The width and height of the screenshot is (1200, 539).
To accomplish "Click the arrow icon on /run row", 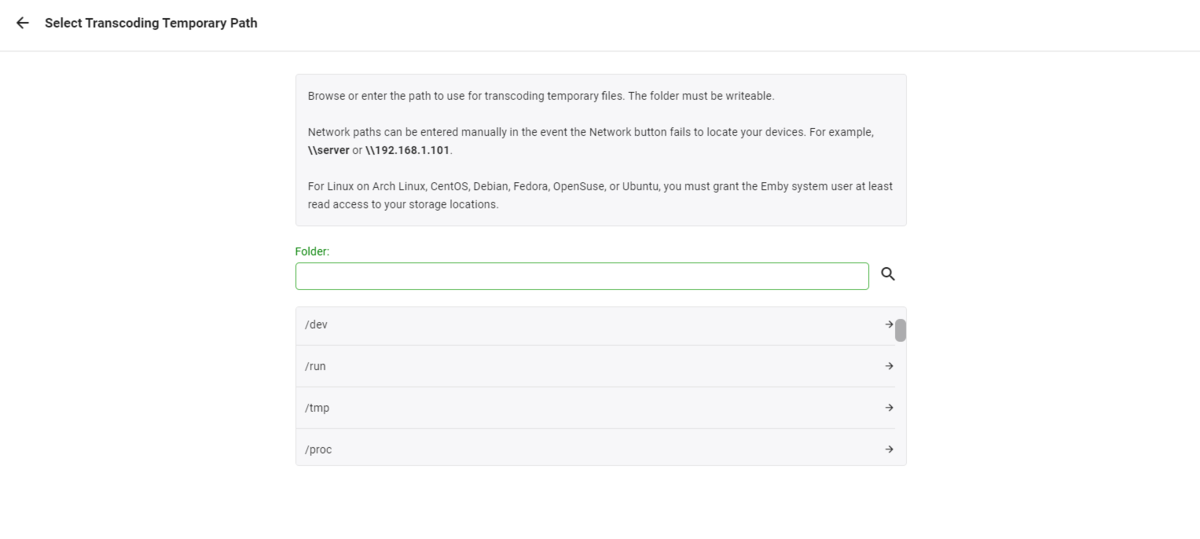I will pos(889,366).
